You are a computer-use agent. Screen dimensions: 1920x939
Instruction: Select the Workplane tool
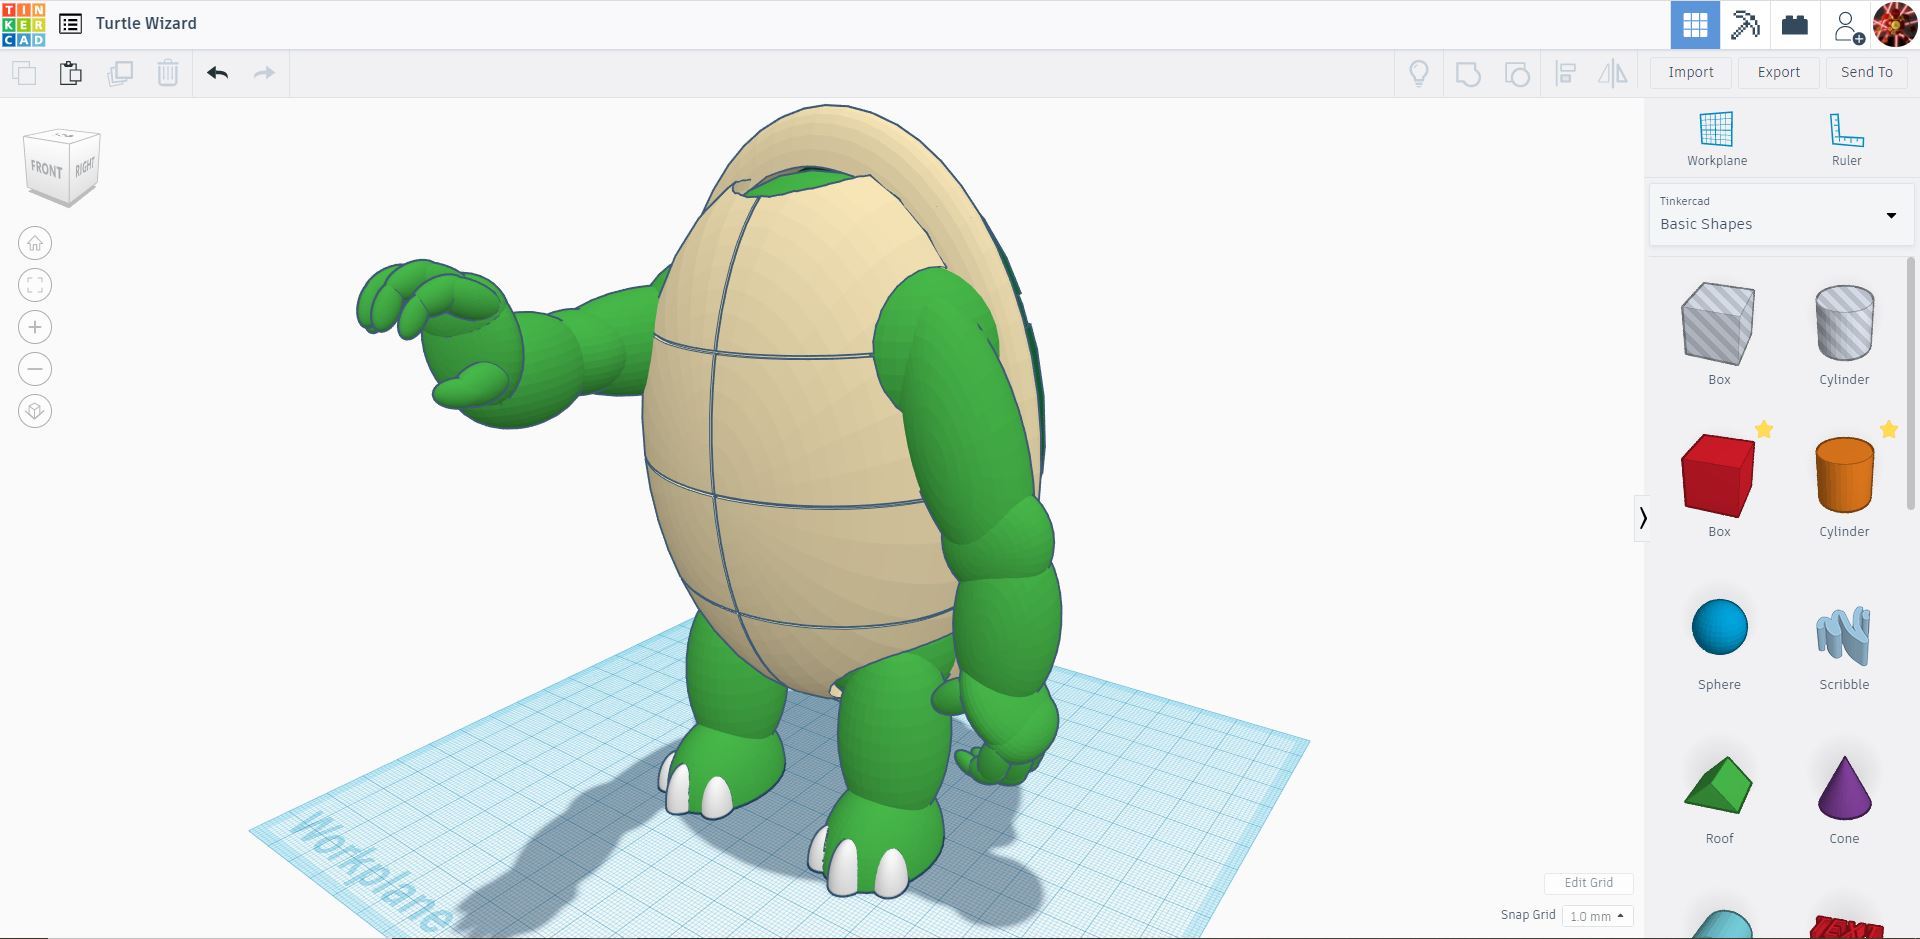[1717, 139]
